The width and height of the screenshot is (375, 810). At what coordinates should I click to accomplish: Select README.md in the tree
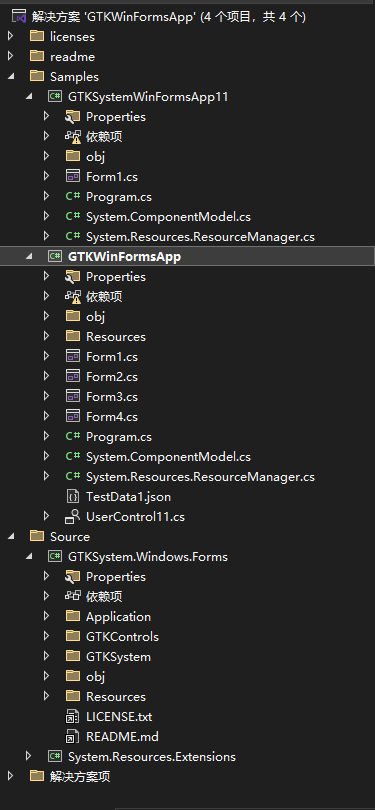pyautogui.click(x=122, y=736)
